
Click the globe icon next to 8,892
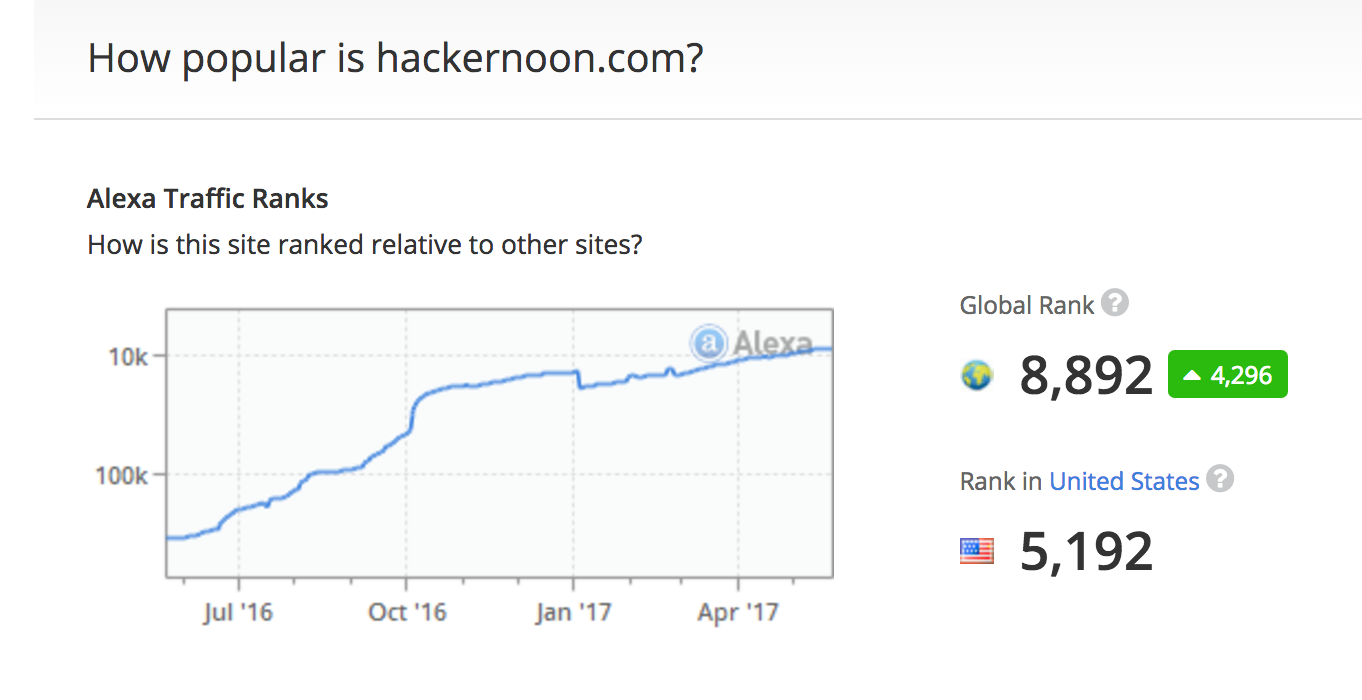point(976,376)
